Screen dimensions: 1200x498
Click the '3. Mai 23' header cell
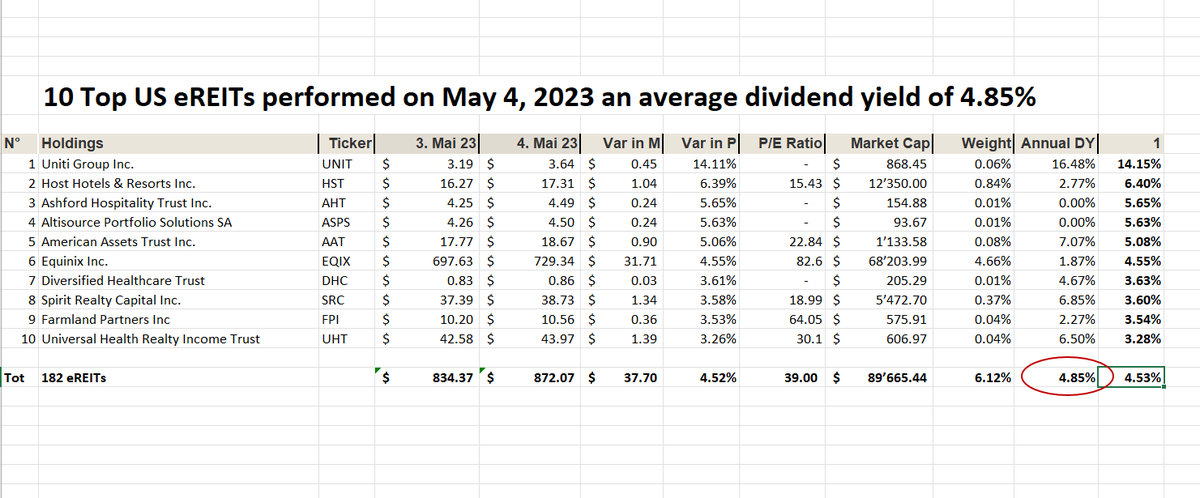pyautogui.click(x=429, y=143)
